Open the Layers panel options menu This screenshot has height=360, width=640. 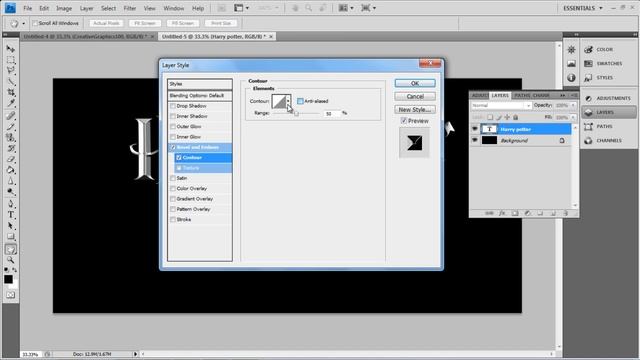click(574, 95)
